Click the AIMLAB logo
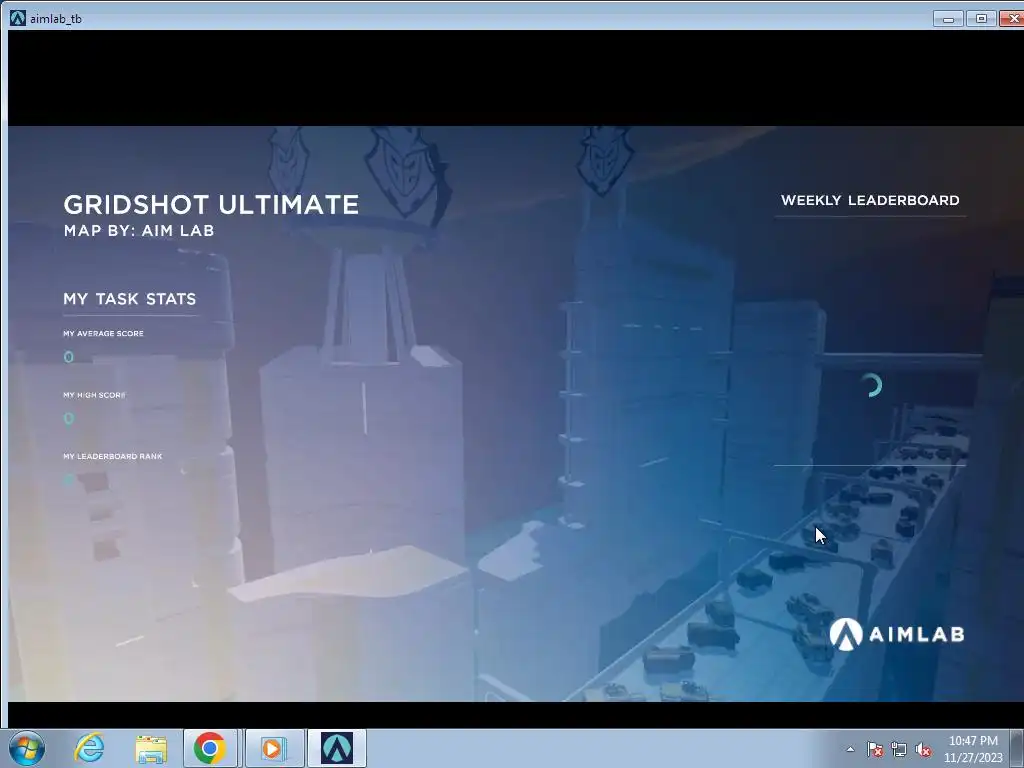 point(897,634)
